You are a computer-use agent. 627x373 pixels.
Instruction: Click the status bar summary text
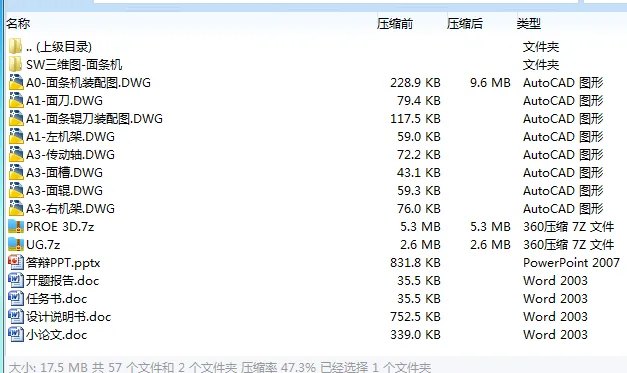click(220, 367)
